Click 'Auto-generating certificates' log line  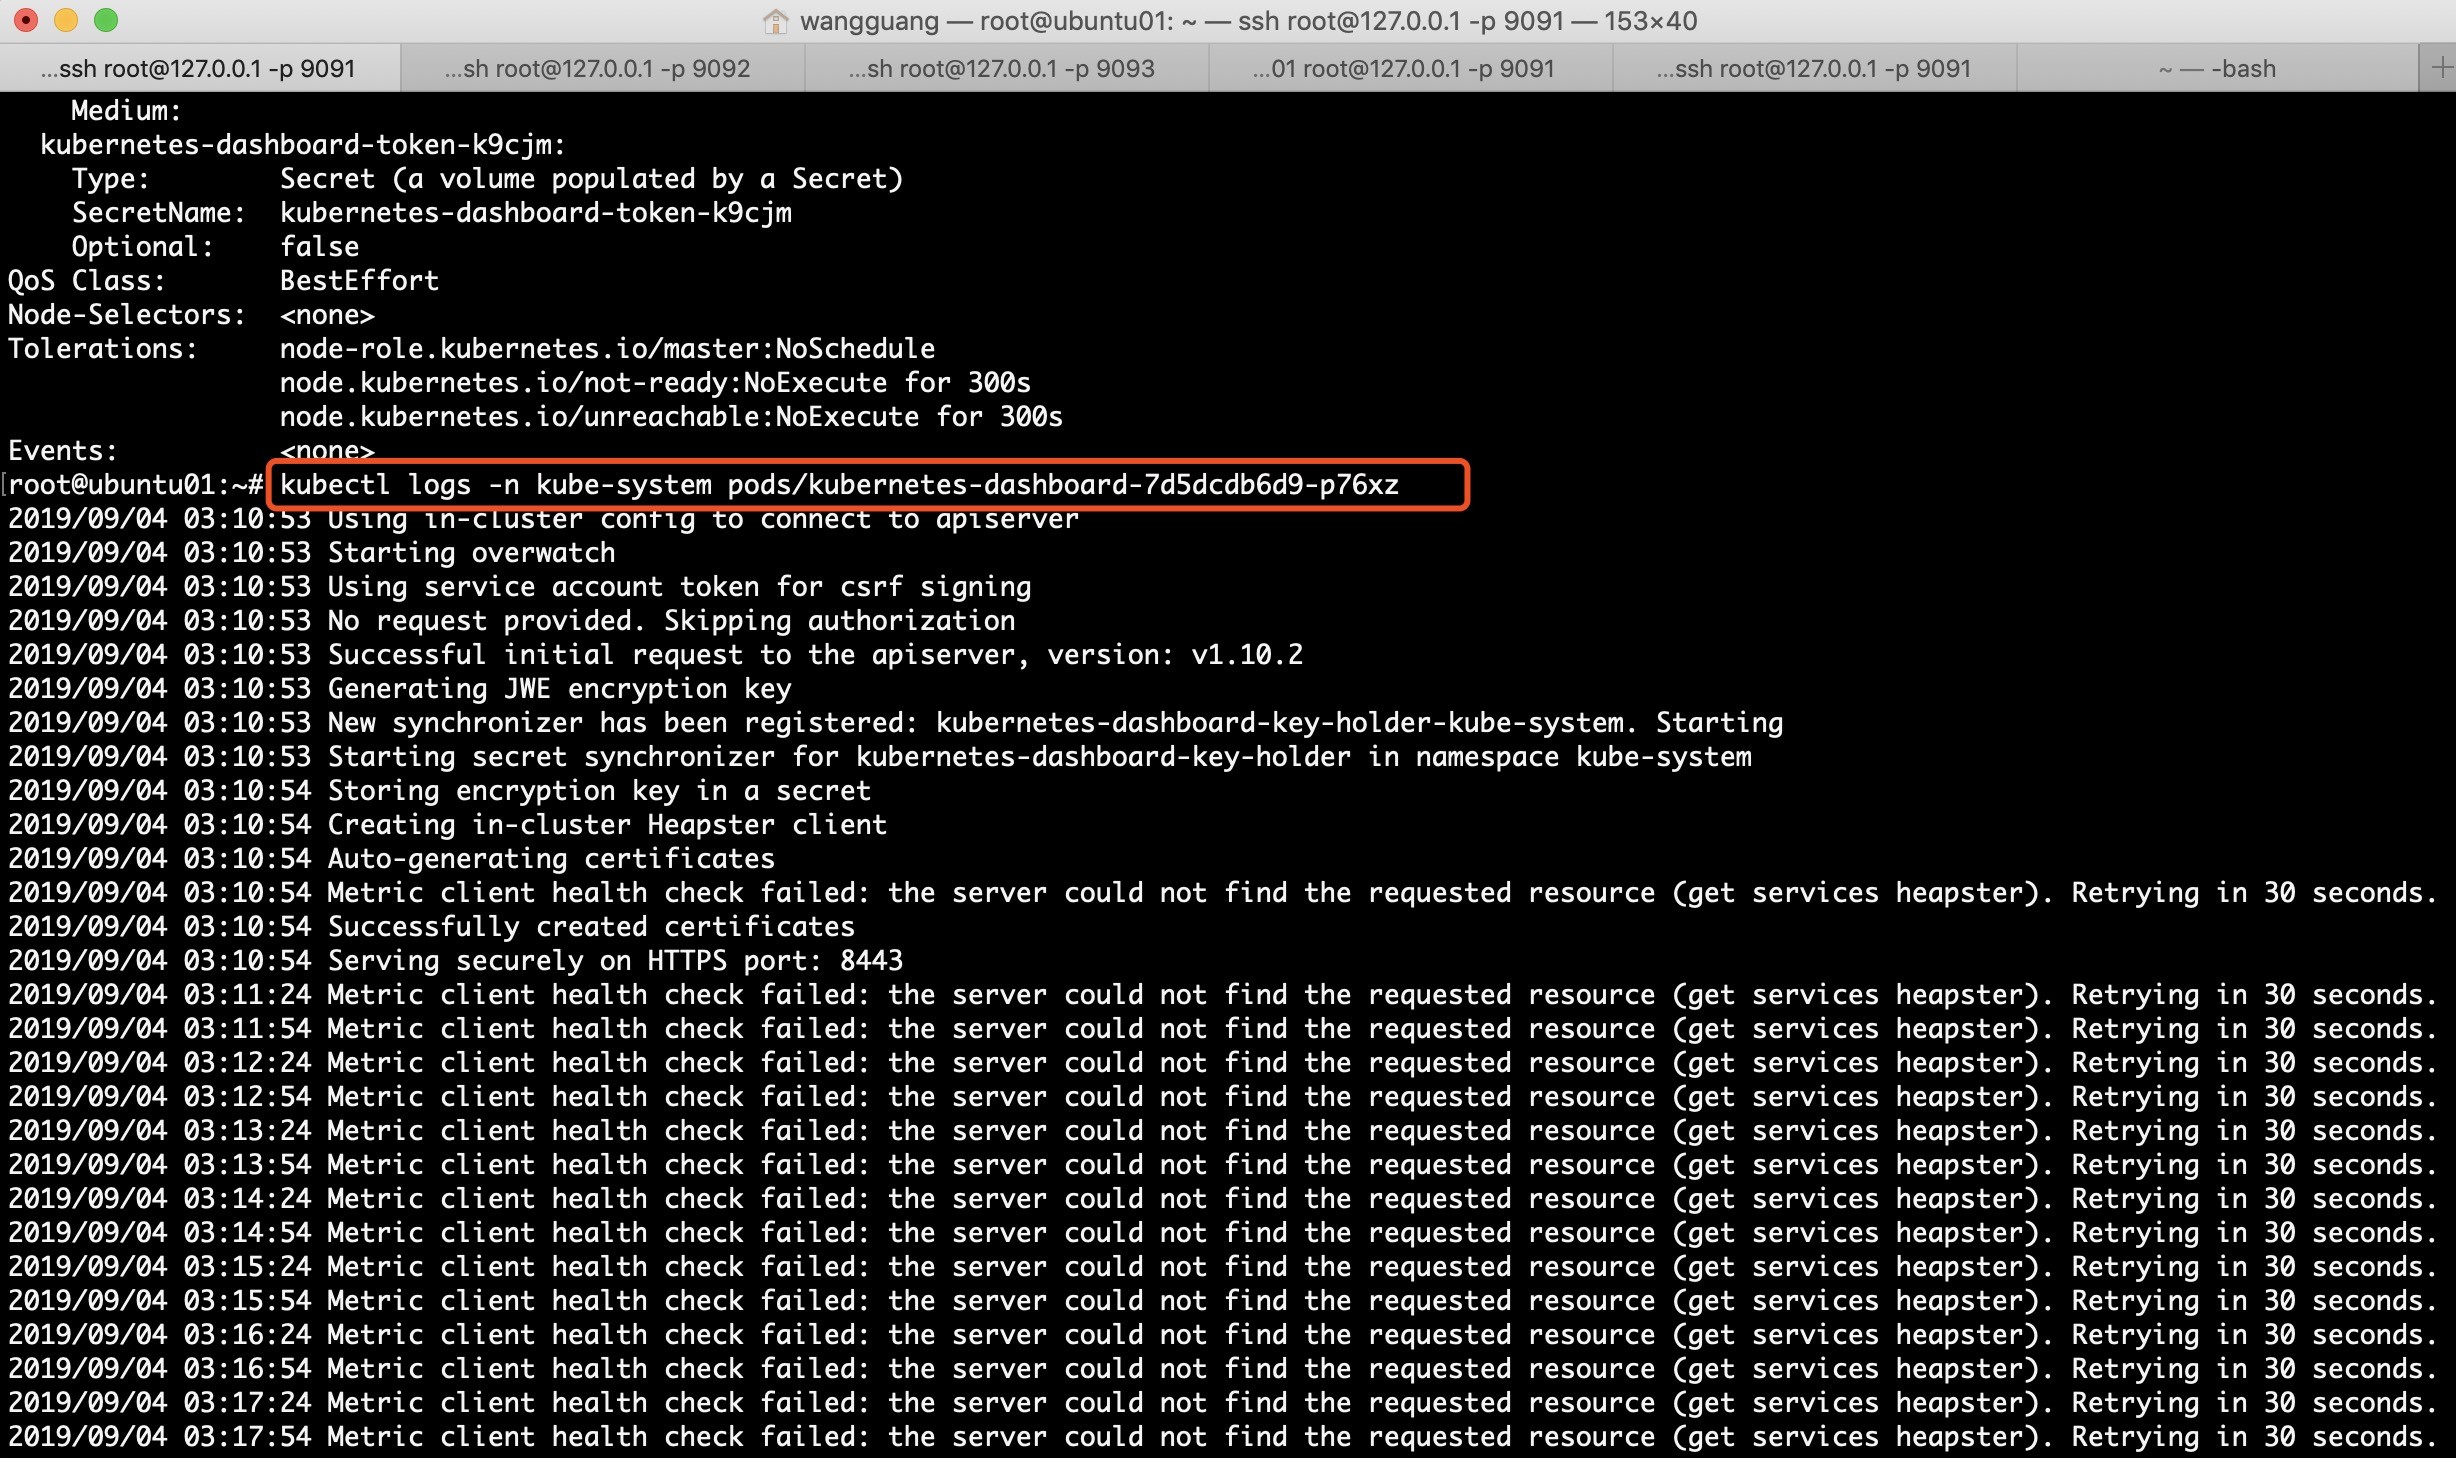(392, 859)
